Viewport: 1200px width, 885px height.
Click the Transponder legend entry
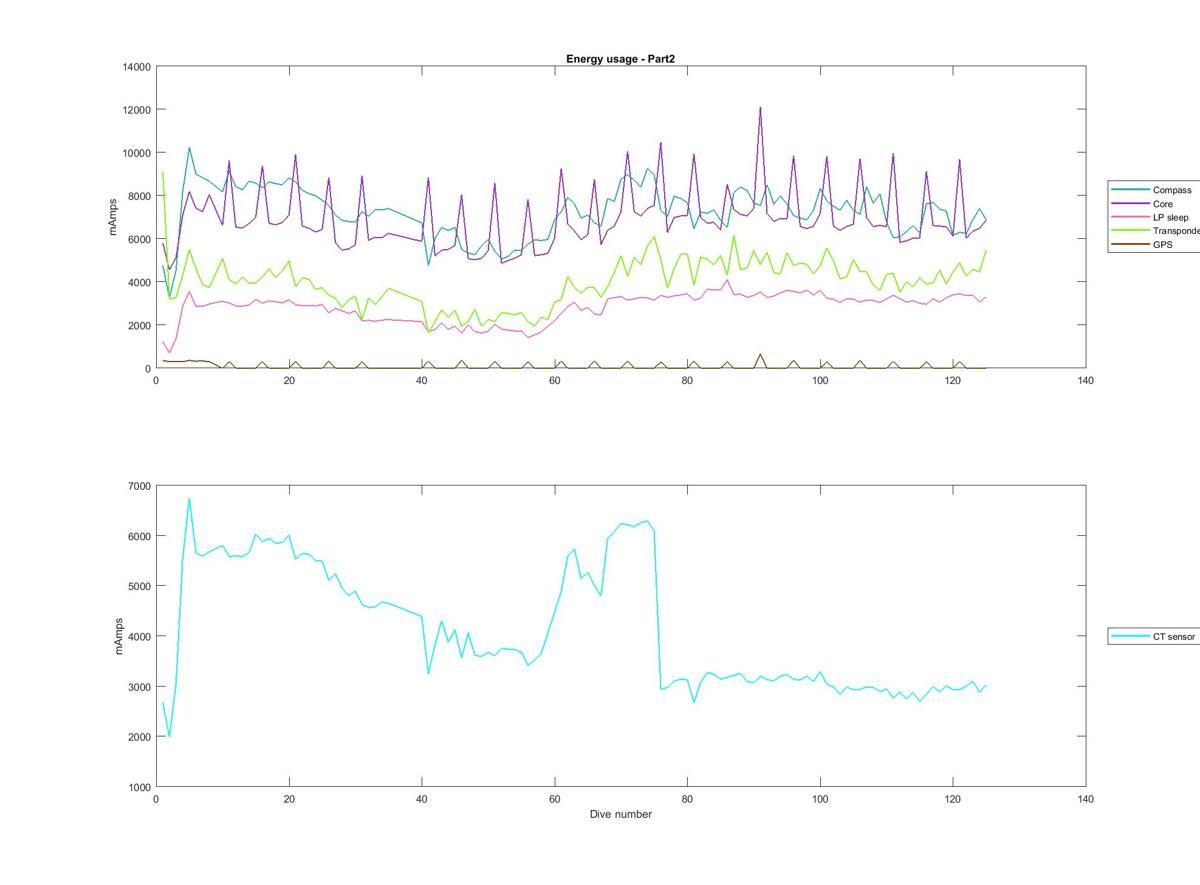pyautogui.click(x=1155, y=231)
